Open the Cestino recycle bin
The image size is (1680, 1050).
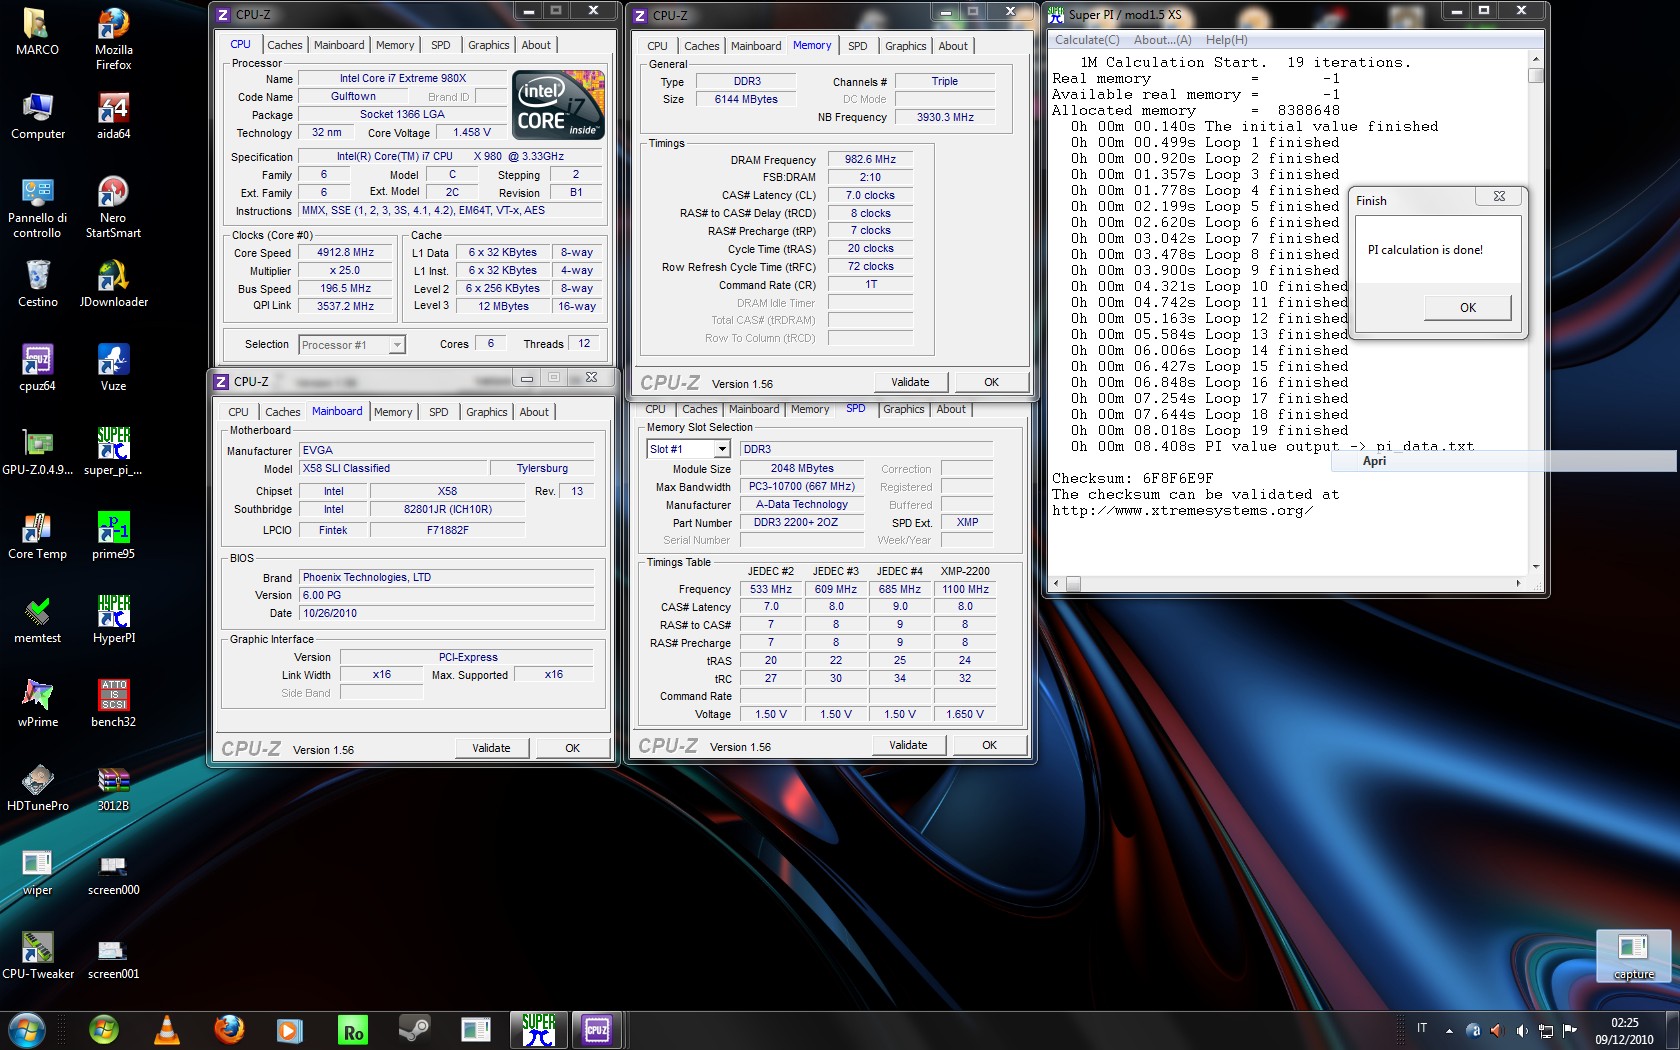pyautogui.click(x=37, y=283)
